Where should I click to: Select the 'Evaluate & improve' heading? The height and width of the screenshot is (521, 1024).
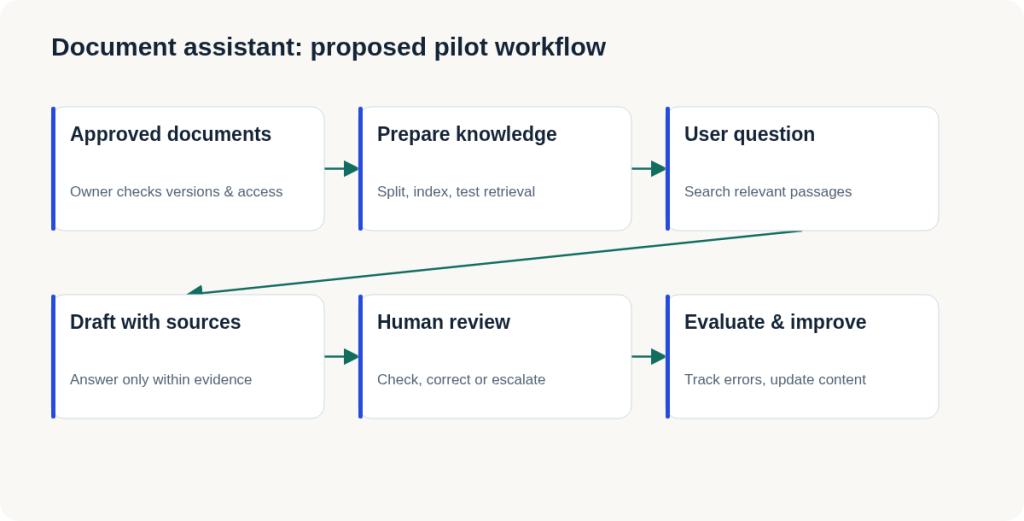(x=775, y=323)
